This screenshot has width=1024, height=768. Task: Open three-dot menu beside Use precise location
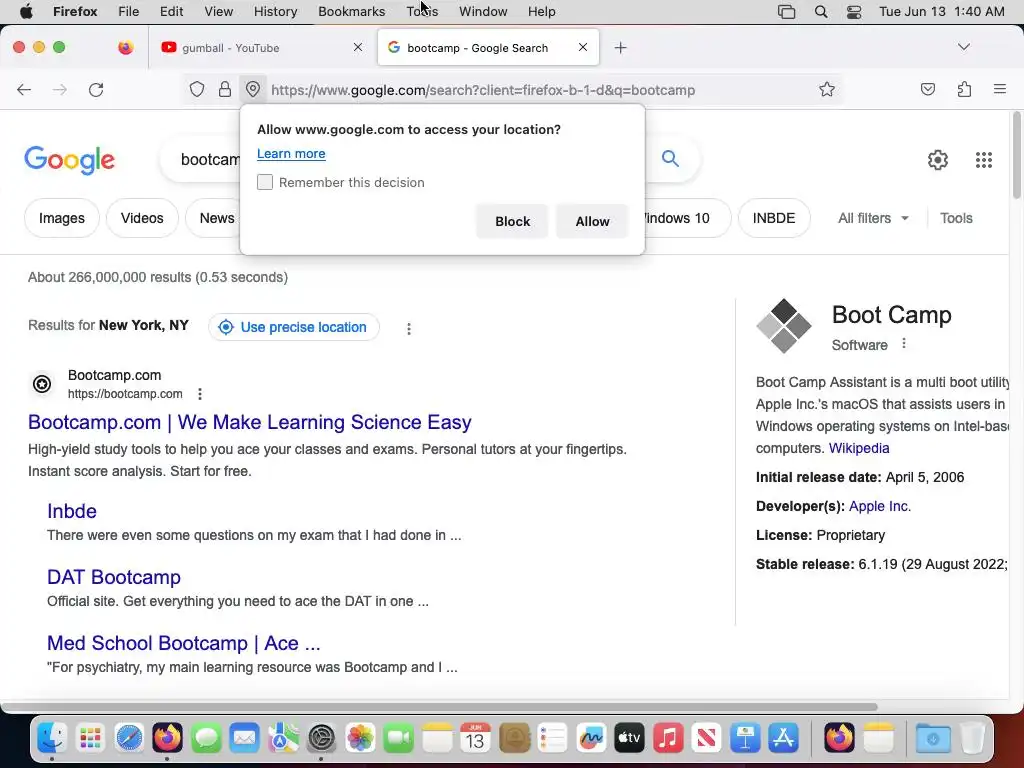[409, 328]
